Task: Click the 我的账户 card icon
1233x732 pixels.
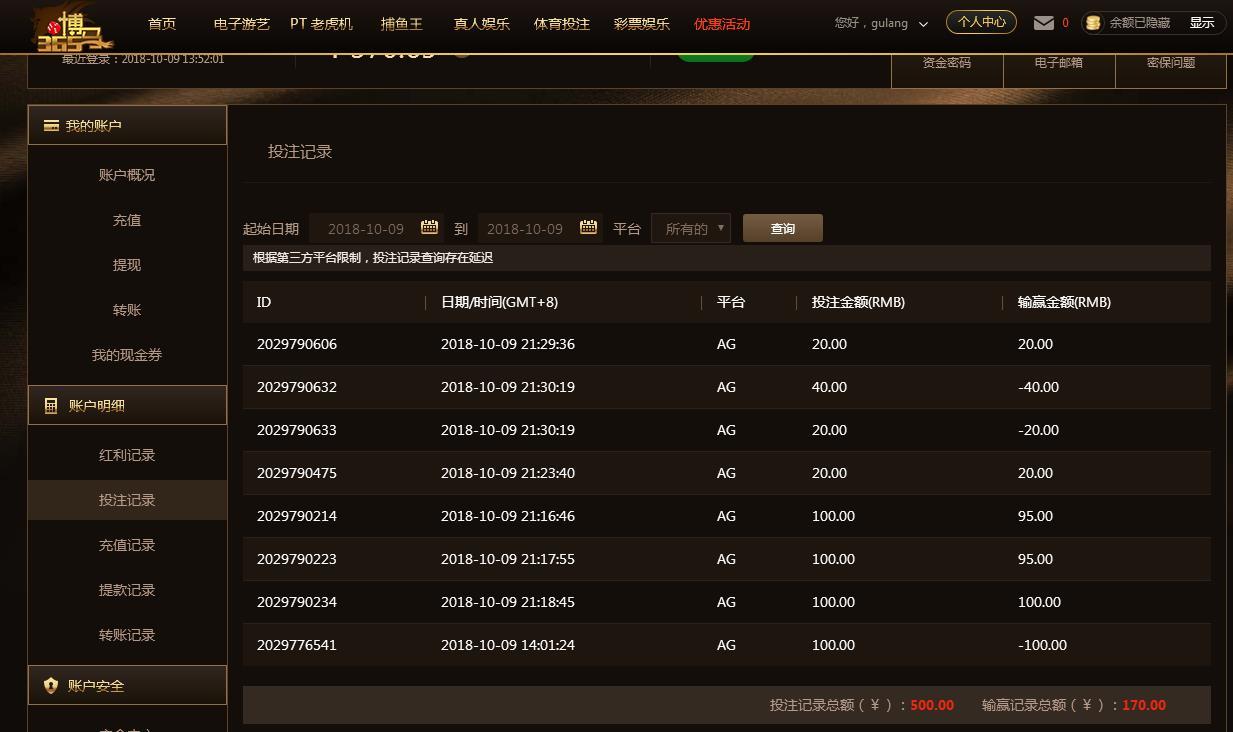Action: [51, 126]
